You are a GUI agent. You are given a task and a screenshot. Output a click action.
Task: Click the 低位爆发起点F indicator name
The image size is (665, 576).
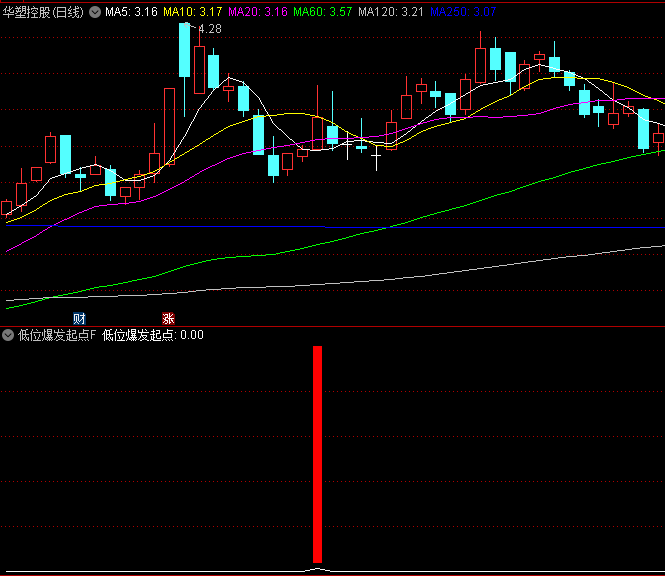[57, 335]
